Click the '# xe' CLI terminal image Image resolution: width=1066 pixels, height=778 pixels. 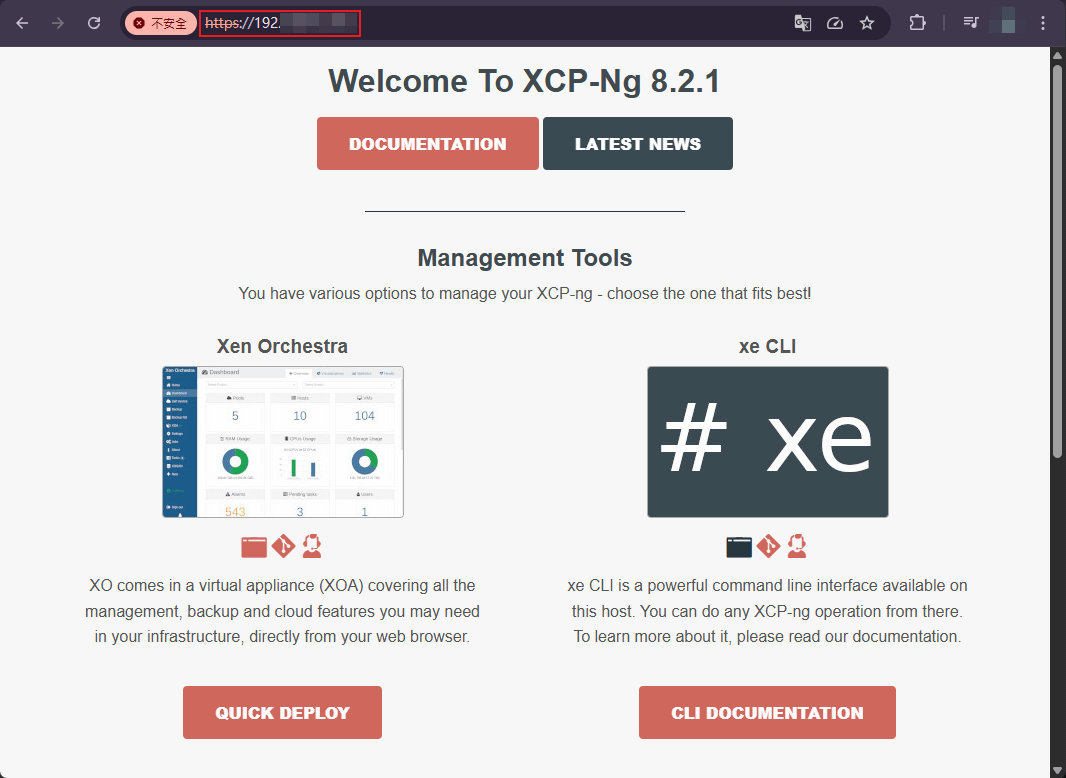click(x=768, y=442)
